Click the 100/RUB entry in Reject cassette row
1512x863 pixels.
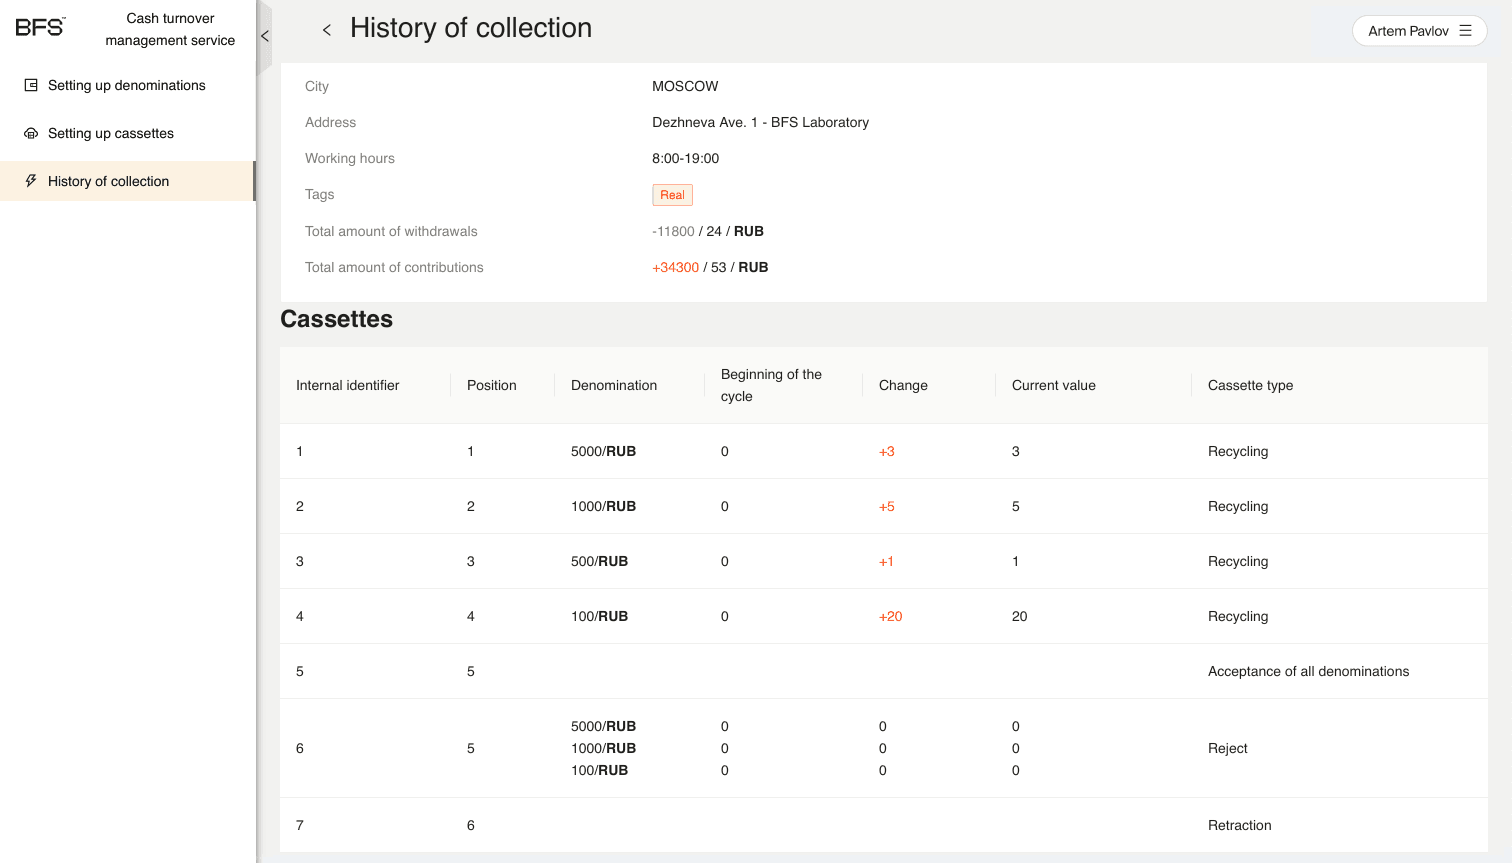tap(599, 770)
